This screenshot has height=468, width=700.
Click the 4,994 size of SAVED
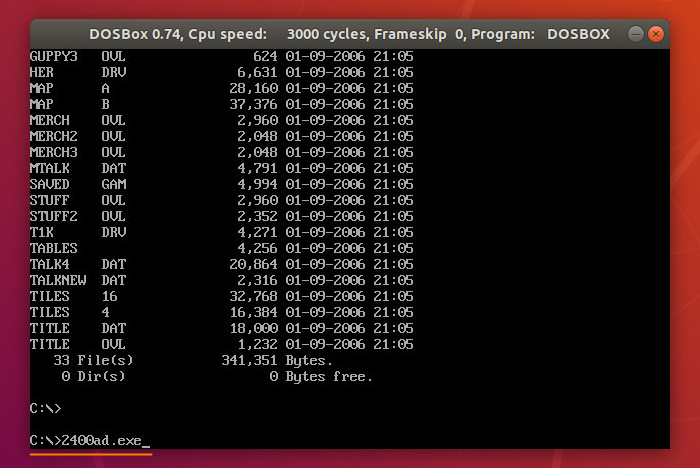point(257,184)
